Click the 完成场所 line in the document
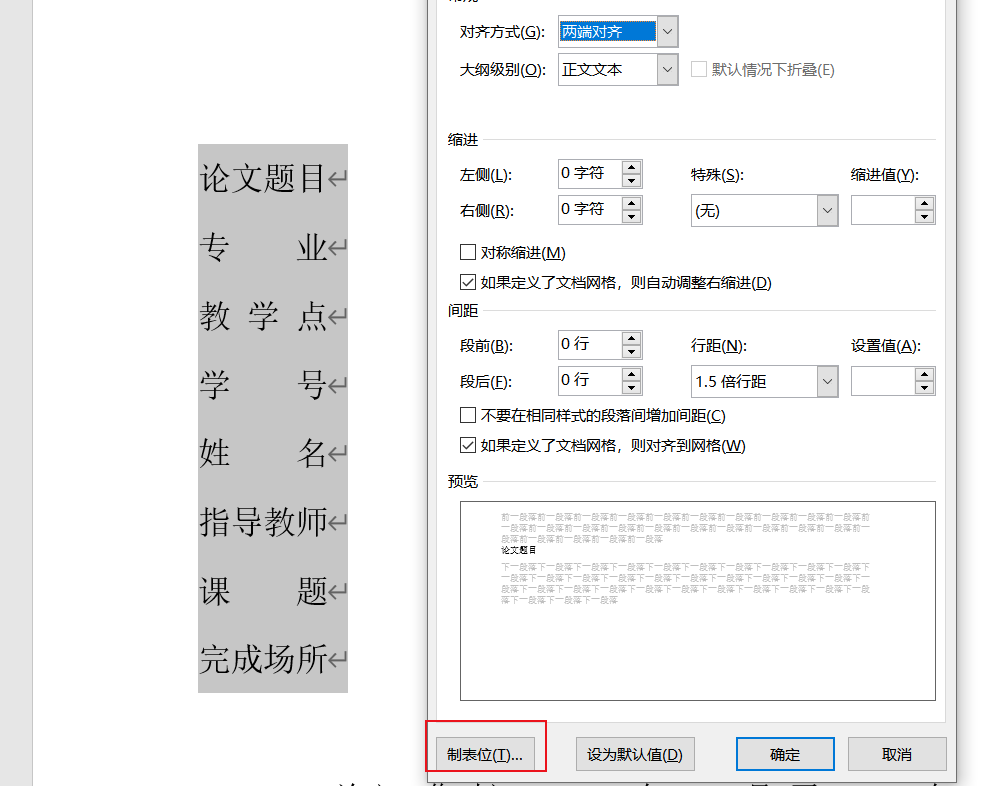Viewport: 996px width, 786px height. 263,659
